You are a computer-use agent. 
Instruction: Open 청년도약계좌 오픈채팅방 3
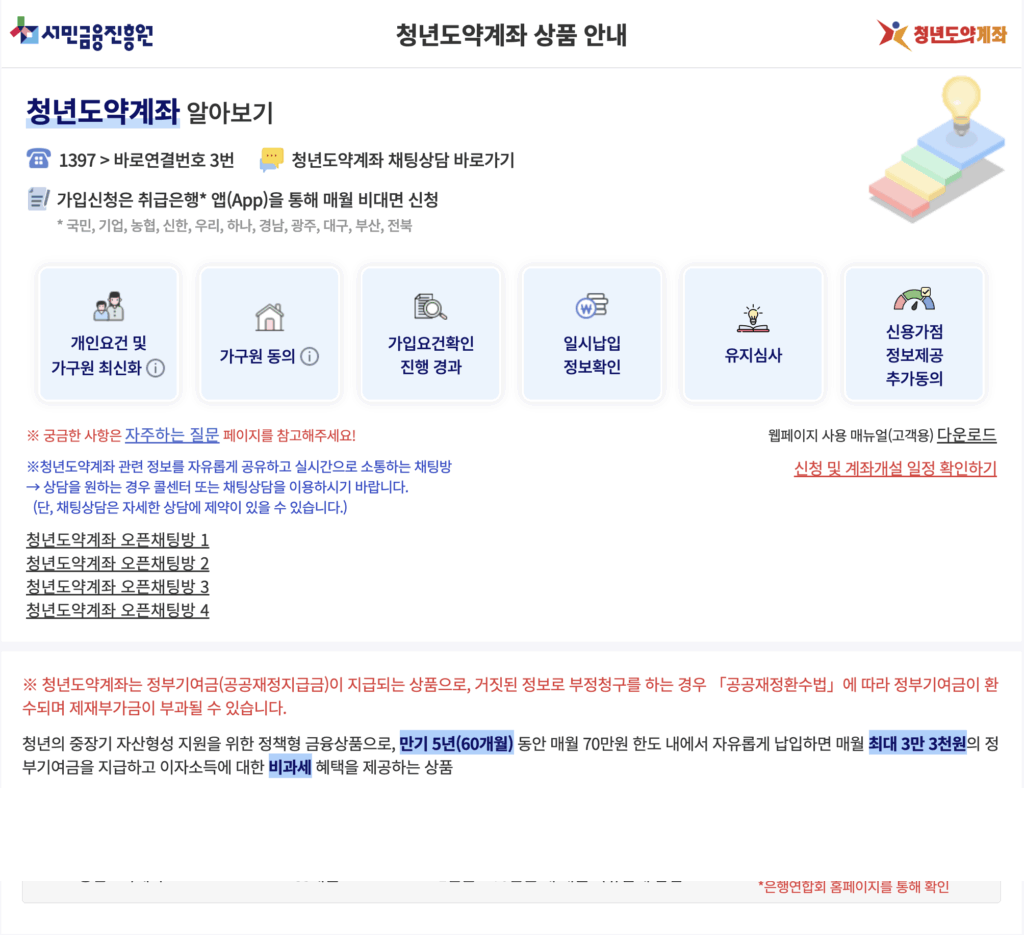(117, 588)
